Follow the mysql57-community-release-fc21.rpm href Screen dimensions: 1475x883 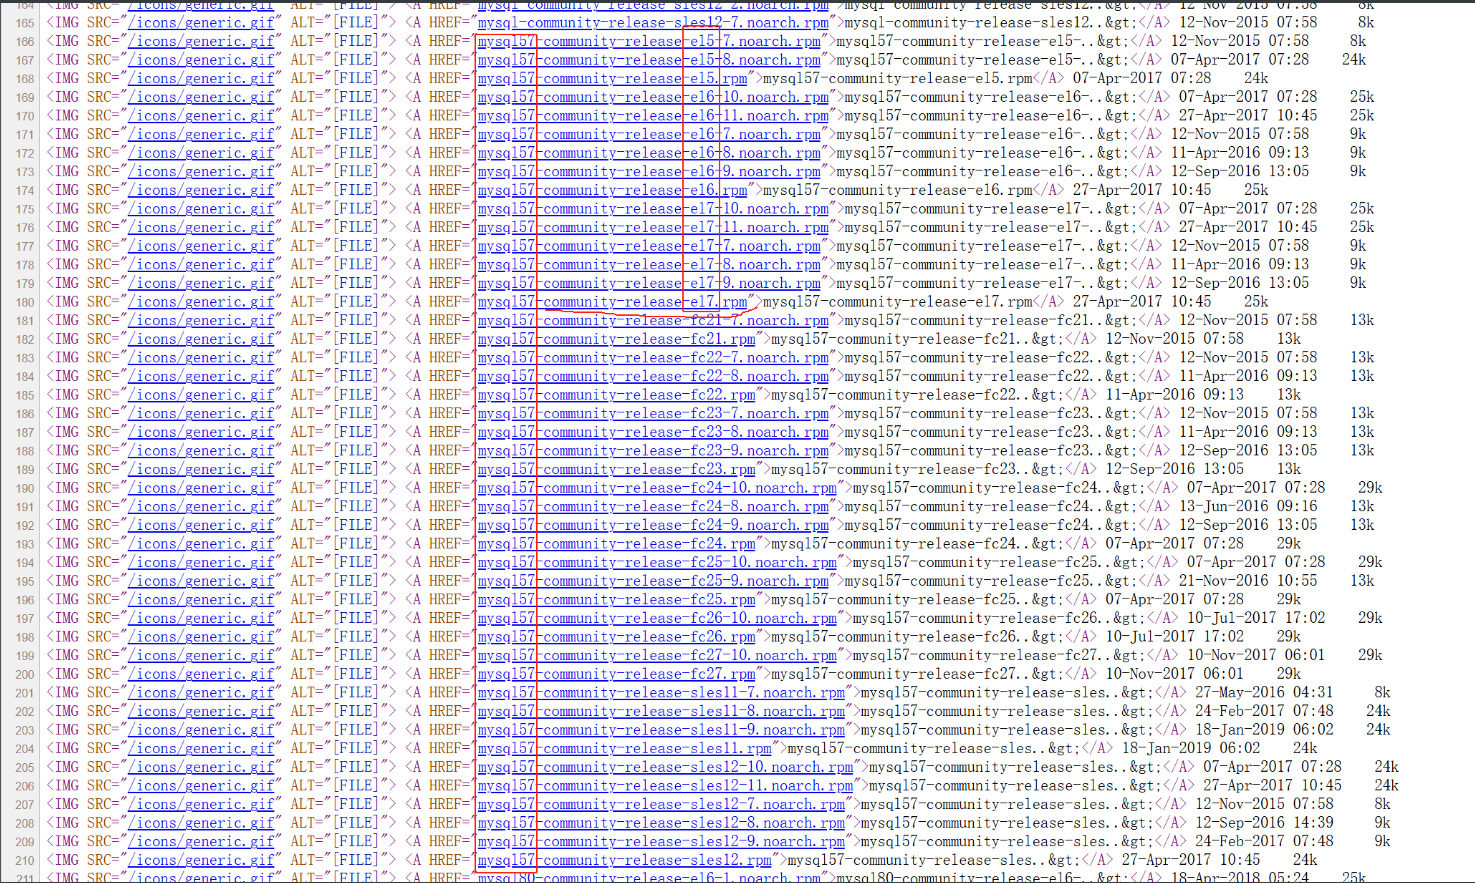click(616, 339)
